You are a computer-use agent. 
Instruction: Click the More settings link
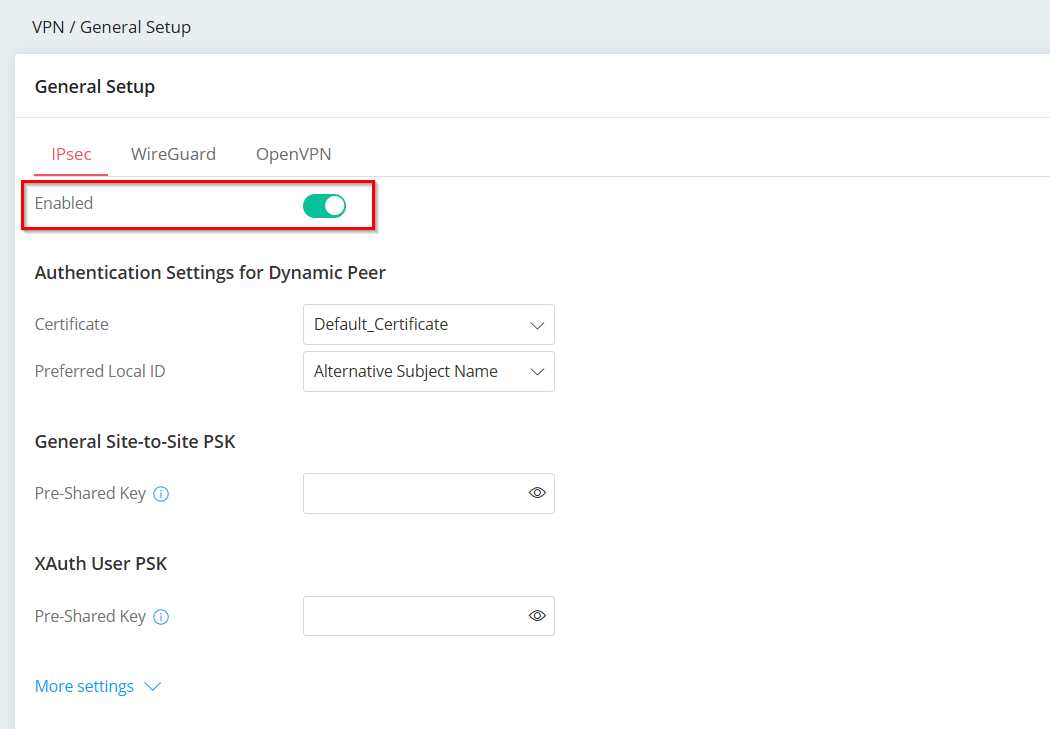pos(84,687)
